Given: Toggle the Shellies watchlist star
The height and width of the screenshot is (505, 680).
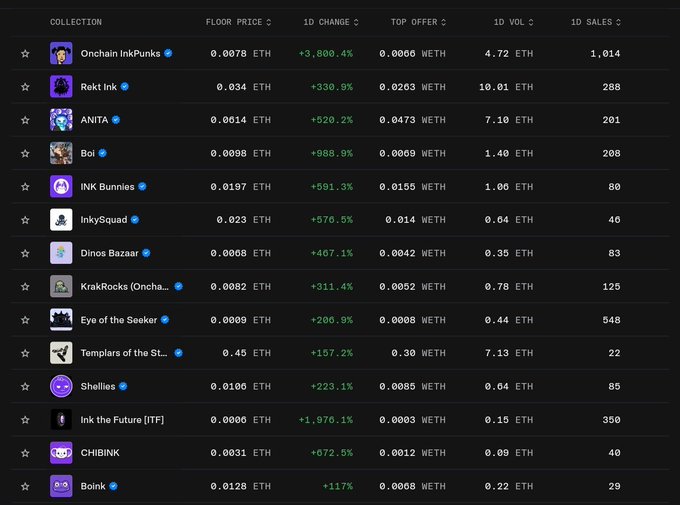Looking at the screenshot, I should click(x=25, y=386).
